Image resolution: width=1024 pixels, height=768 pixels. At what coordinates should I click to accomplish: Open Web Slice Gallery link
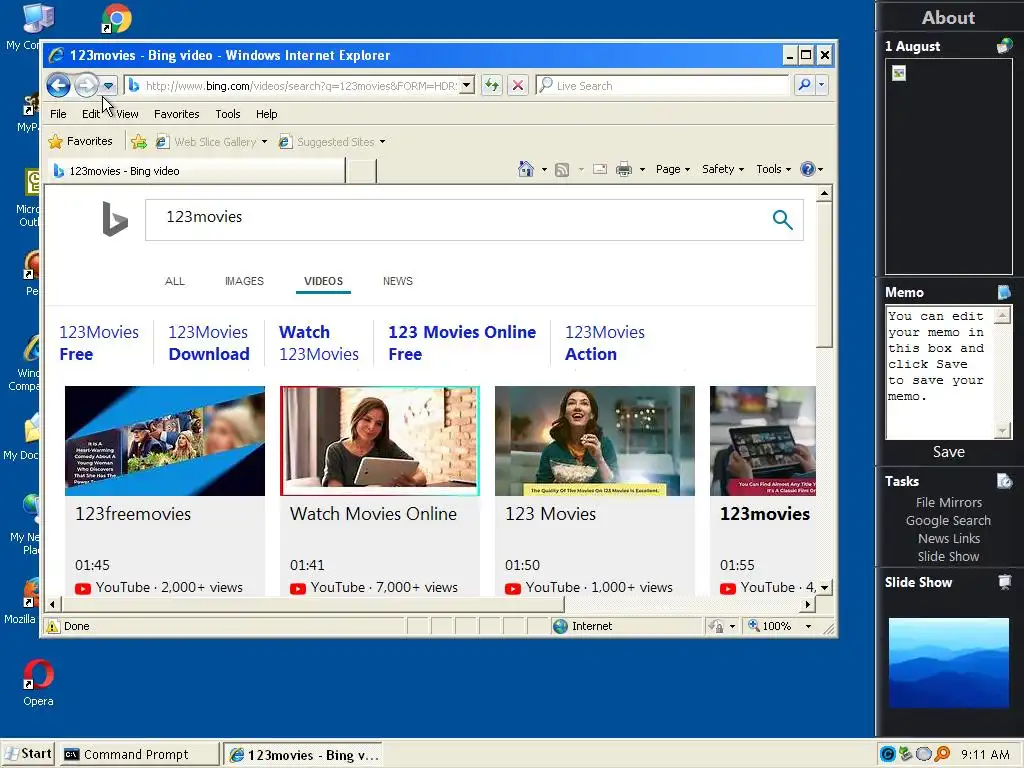point(206,142)
